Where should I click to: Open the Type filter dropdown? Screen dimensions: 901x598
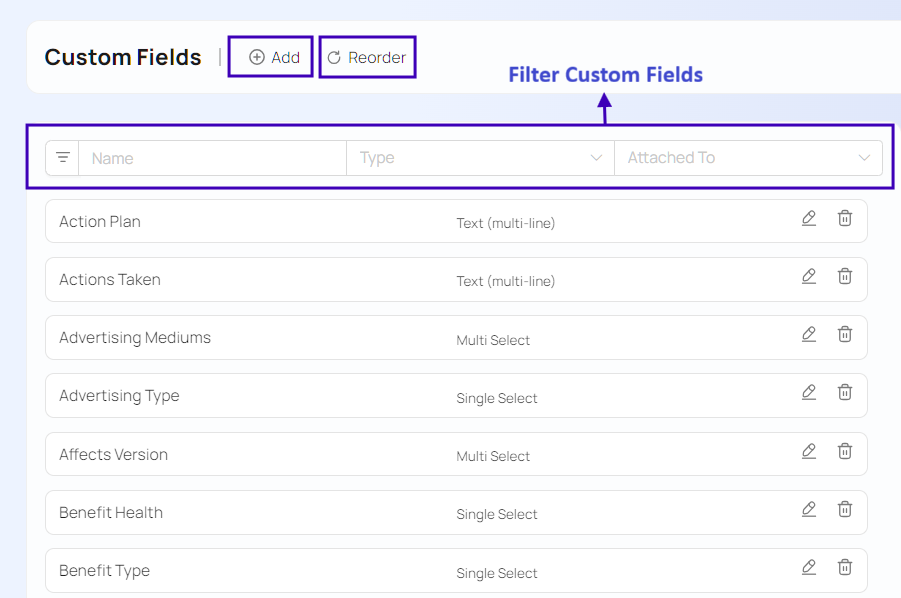tap(480, 158)
